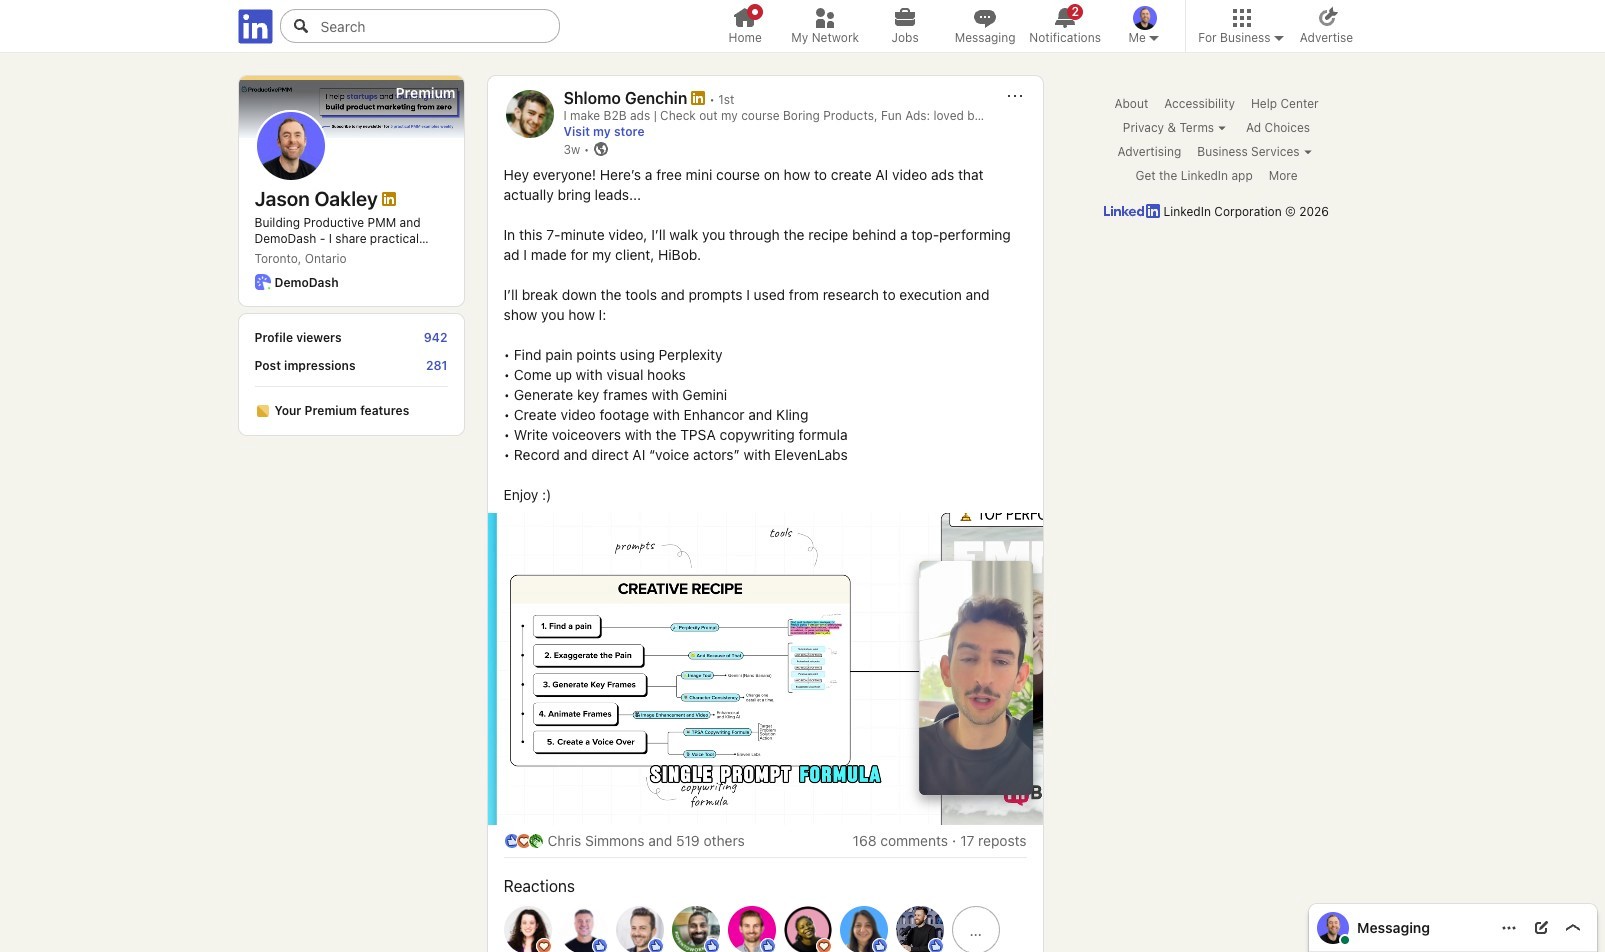The width and height of the screenshot is (1605, 952).
Task: Open Shlomo Genchin's profile name
Action: pyautogui.click(x=625, y=98)
